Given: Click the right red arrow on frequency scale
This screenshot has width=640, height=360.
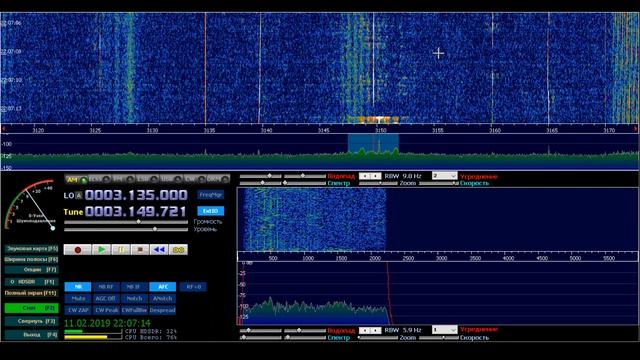Looking at the screenshot, I should [x=635, y=129].
